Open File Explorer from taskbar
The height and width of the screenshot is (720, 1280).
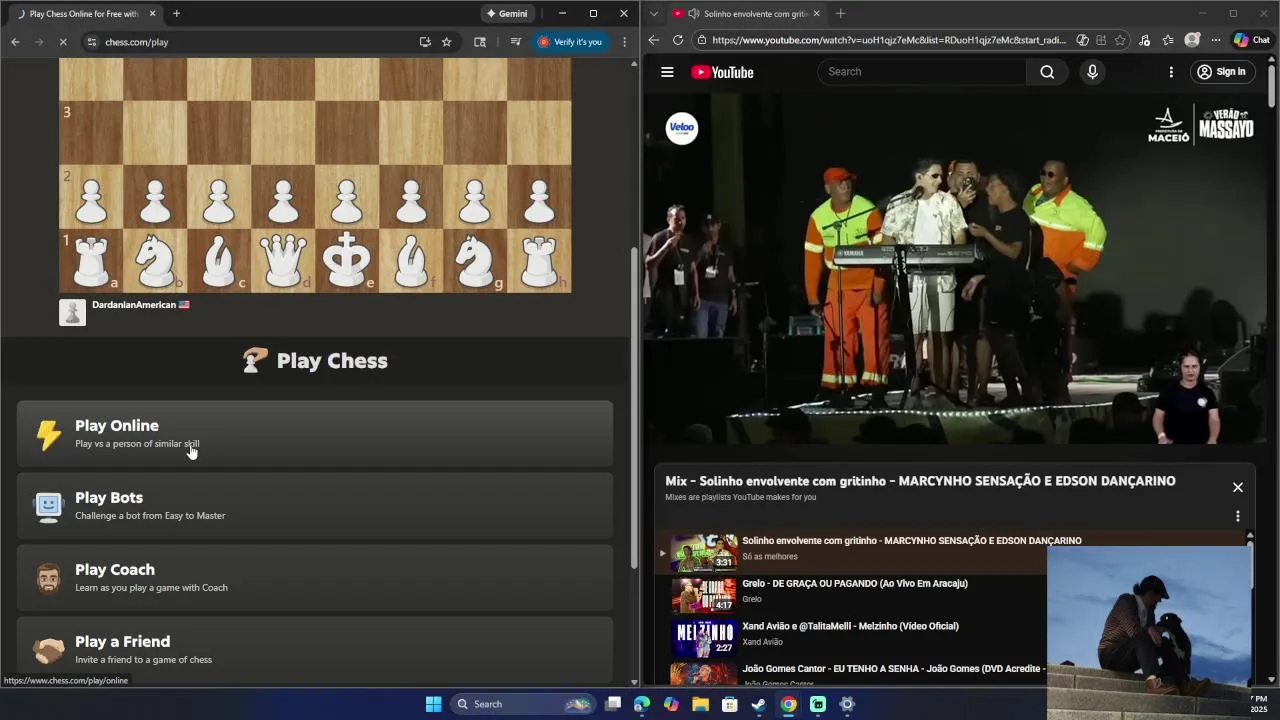(700, 704)
